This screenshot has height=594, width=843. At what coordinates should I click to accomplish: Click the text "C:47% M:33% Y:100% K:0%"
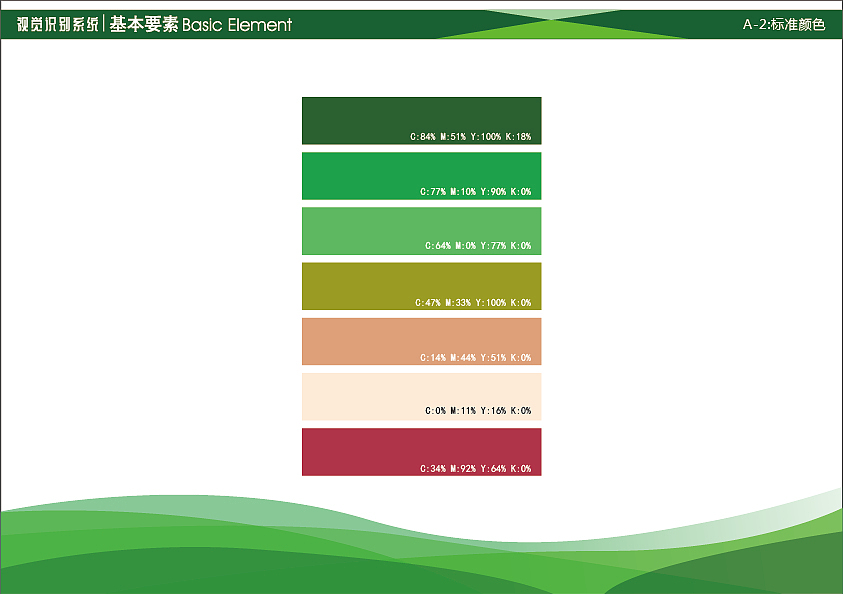pos(473,303)
